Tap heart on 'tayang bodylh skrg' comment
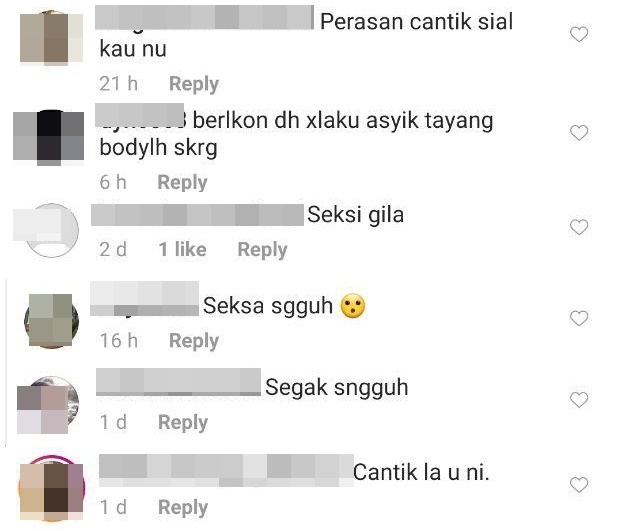Image resolution: width=622 pixels, height=531 pixels. click(x=579, y=132)
